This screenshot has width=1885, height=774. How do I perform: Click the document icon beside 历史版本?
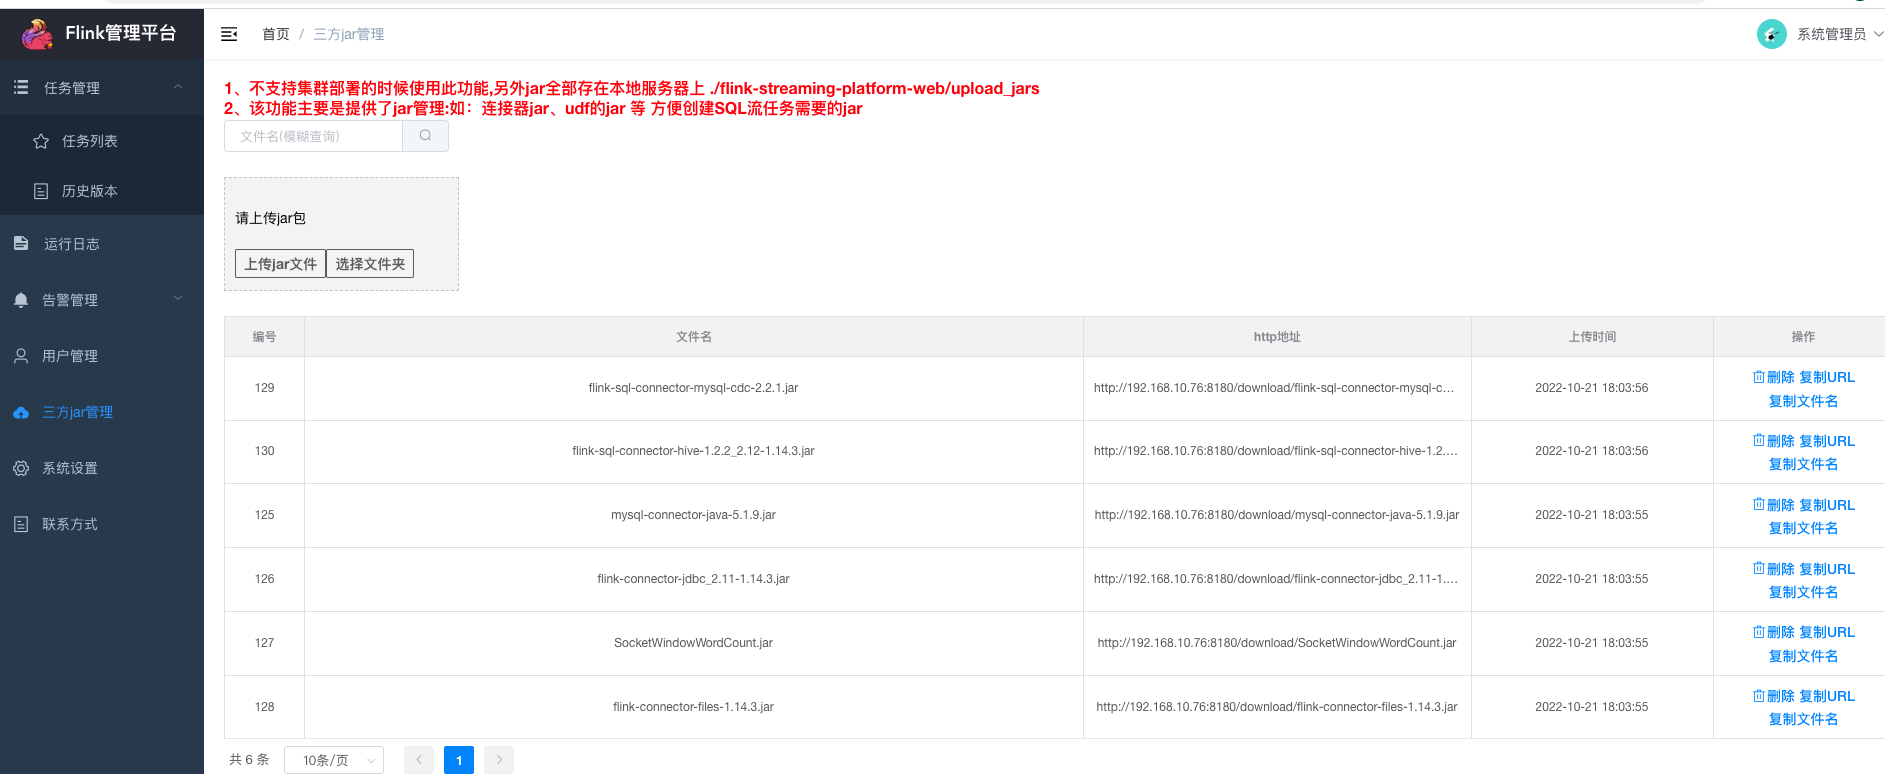(41, 191)
